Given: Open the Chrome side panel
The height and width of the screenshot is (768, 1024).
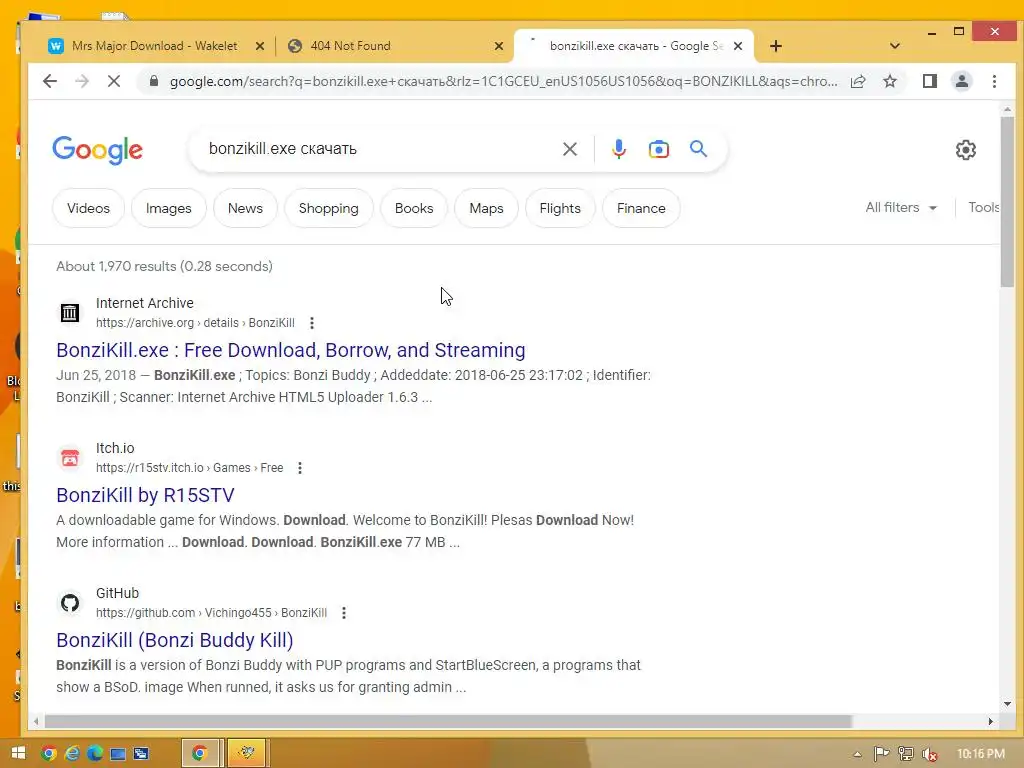Looking at the screenshot, I should [929, 81].
